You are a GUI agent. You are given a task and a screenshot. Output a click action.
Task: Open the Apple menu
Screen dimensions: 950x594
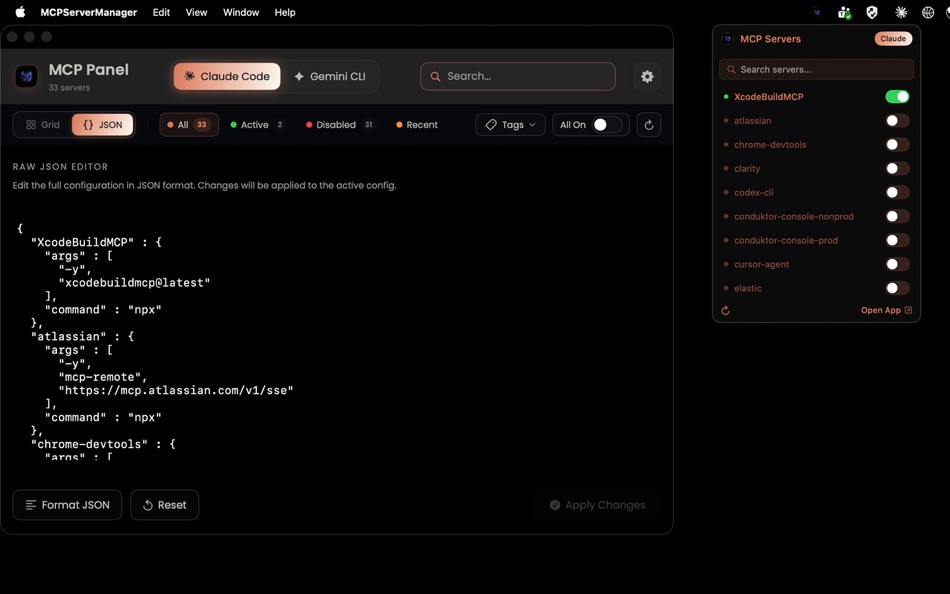20,12
